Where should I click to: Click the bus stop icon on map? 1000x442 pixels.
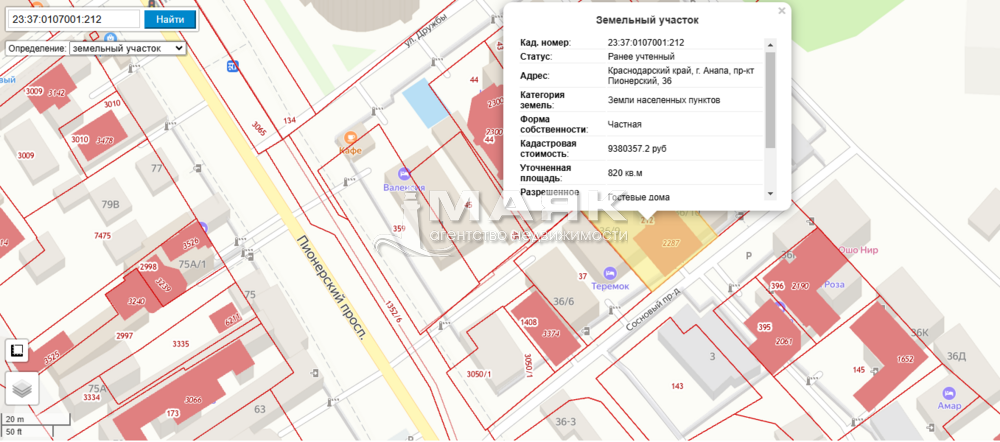point(233,67)
